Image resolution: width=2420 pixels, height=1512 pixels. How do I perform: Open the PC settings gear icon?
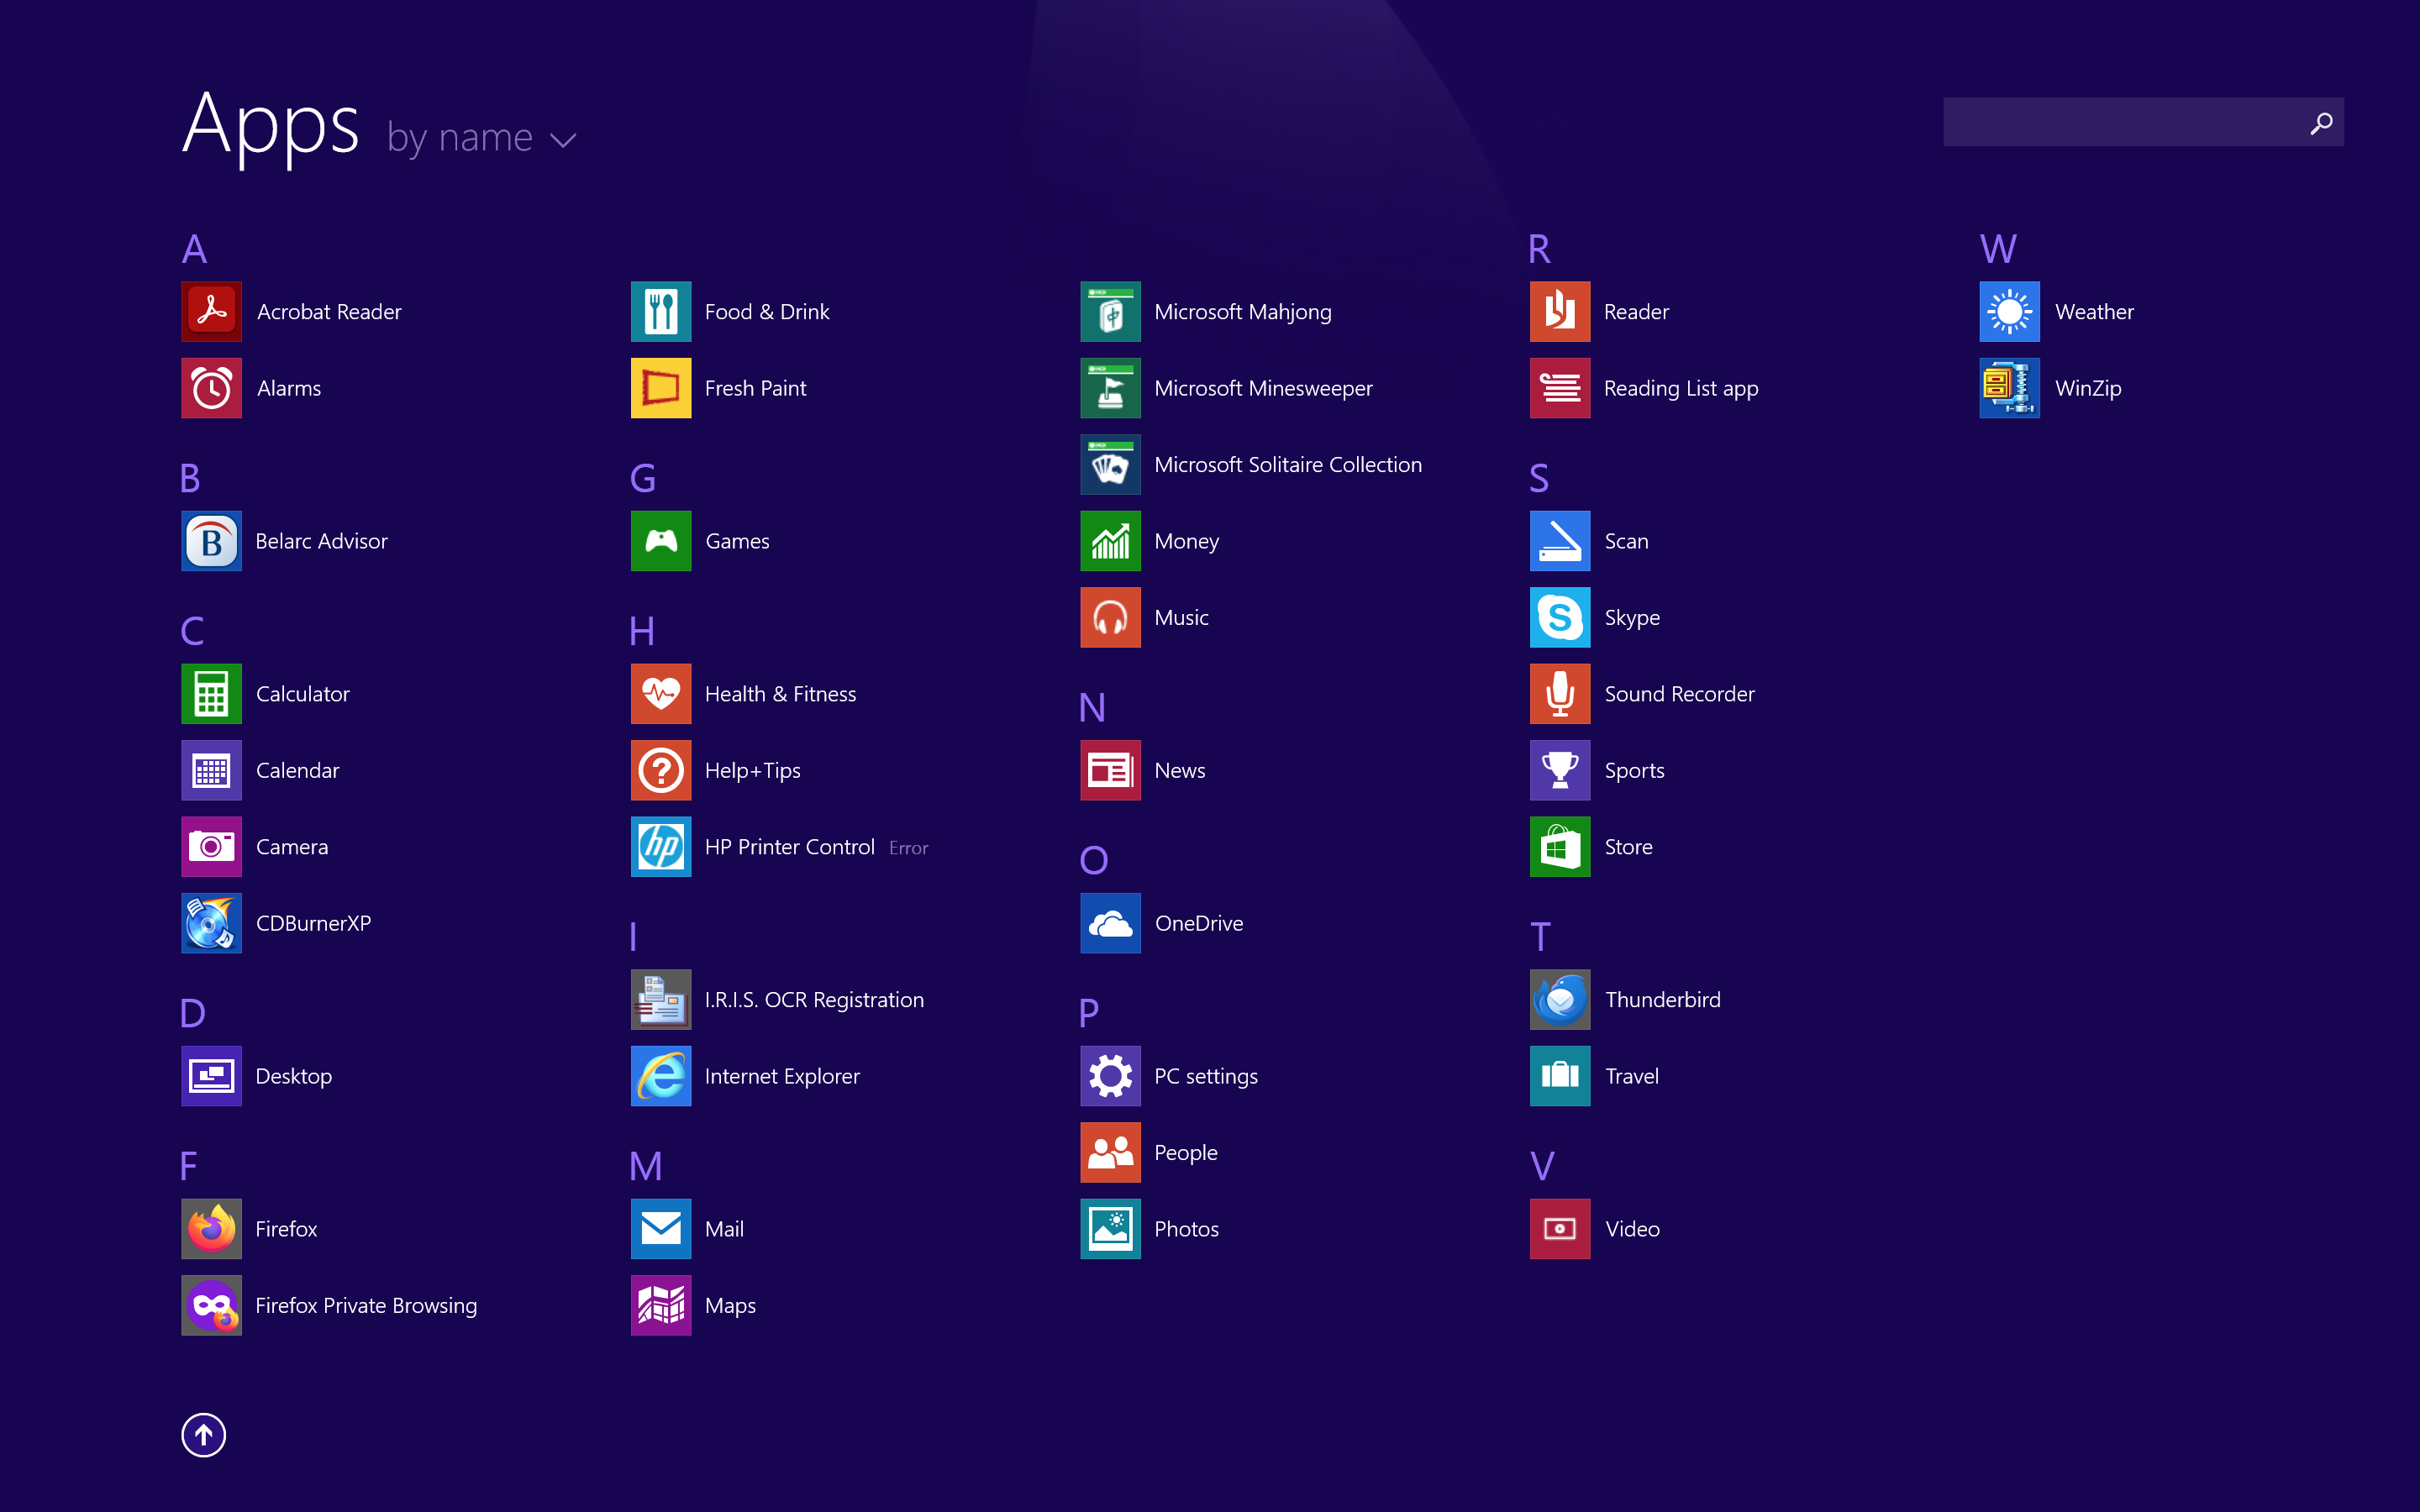pos(1110,1076)
